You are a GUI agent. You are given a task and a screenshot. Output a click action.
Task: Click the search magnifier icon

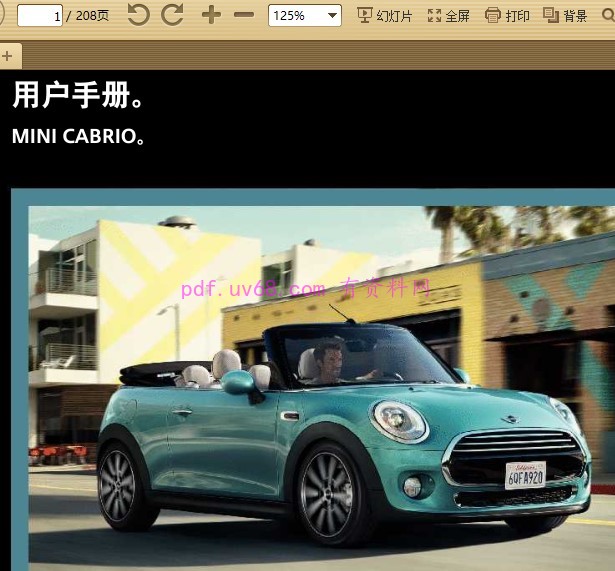(x=608, y=16)
